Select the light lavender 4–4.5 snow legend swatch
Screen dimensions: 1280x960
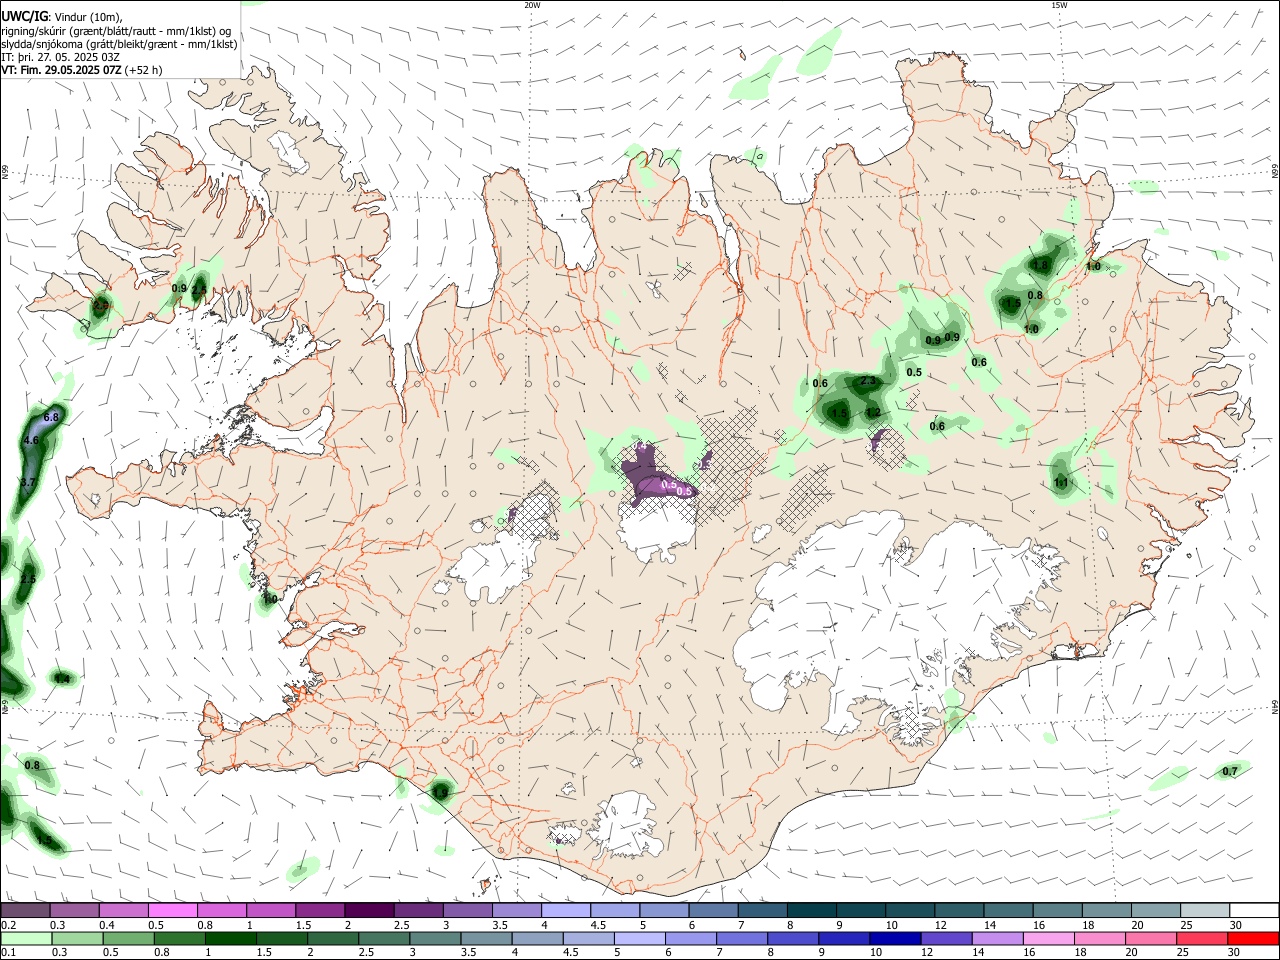(x=565, y=910)
